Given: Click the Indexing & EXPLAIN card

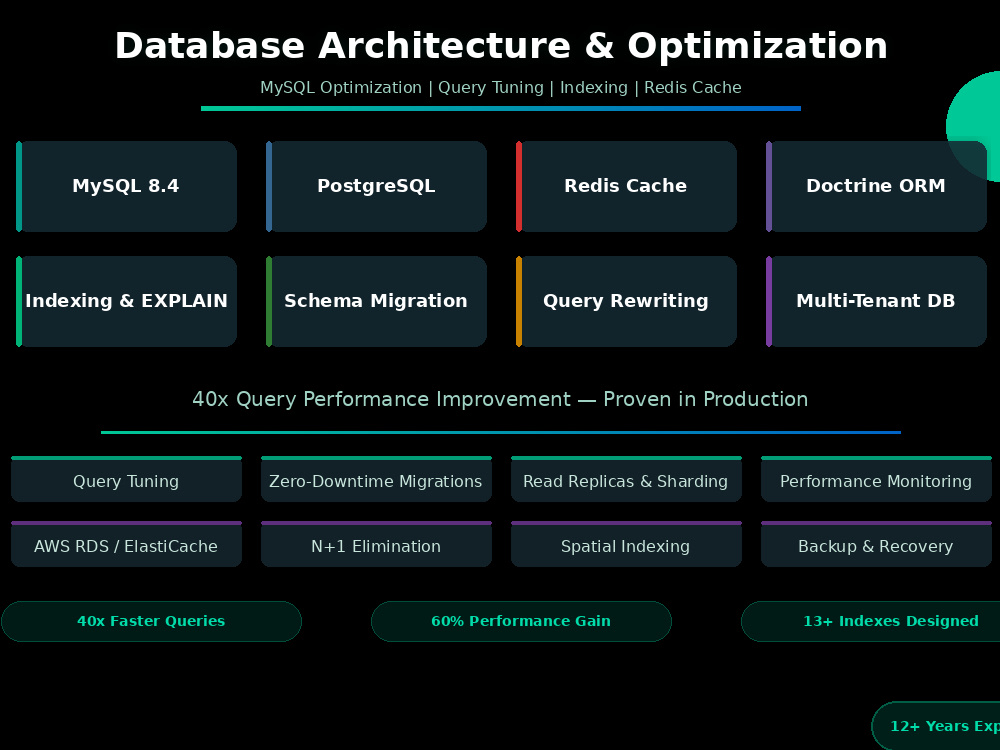Looking at the screenshot, I should [126, 301].
